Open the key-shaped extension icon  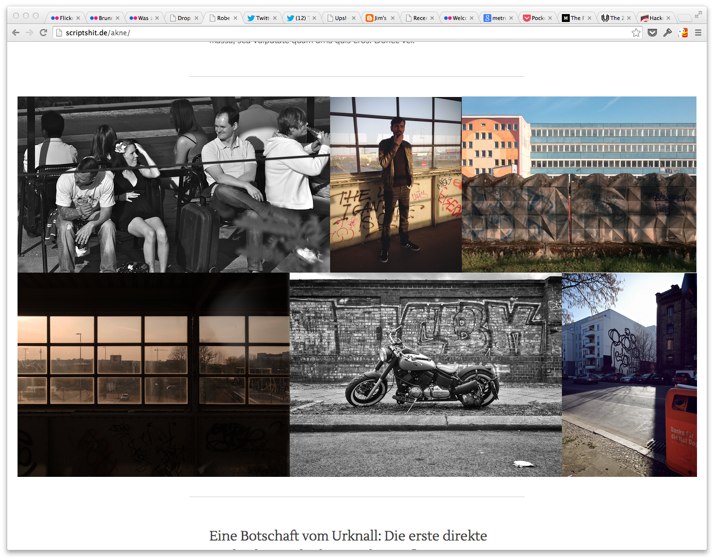(x=668, y=33)
